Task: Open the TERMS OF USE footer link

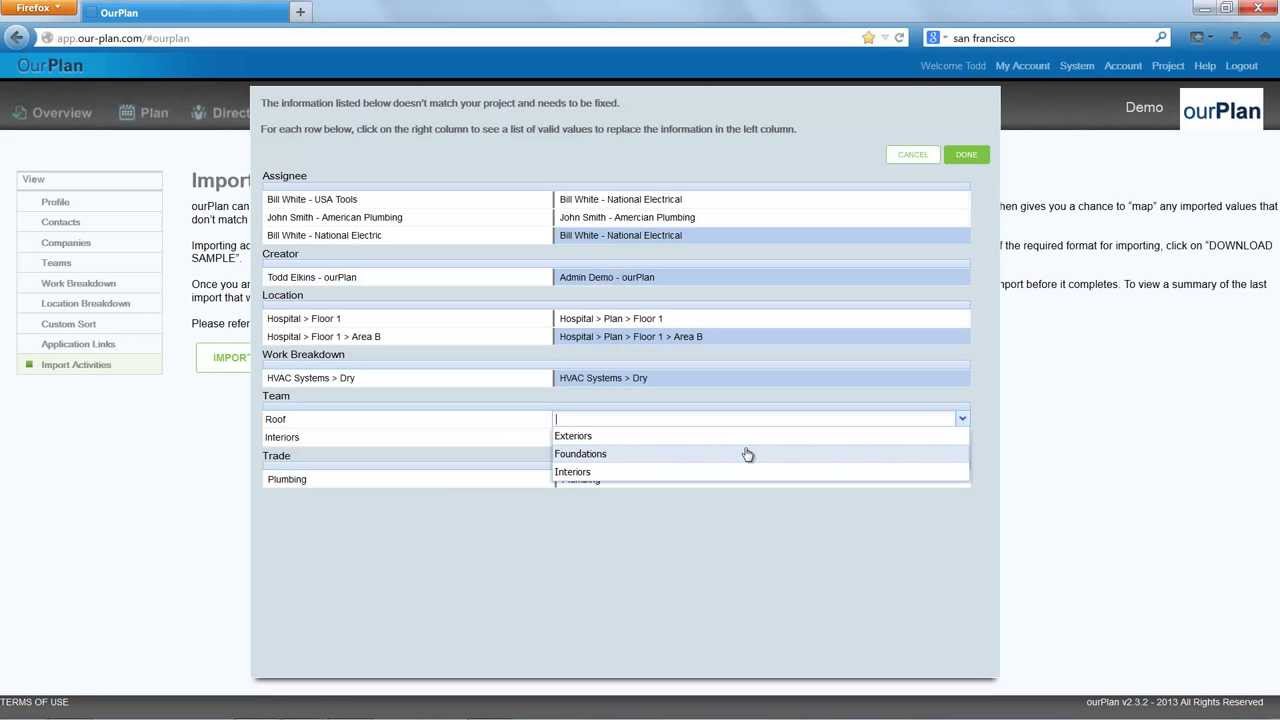Action: click(x=34, y=702)
